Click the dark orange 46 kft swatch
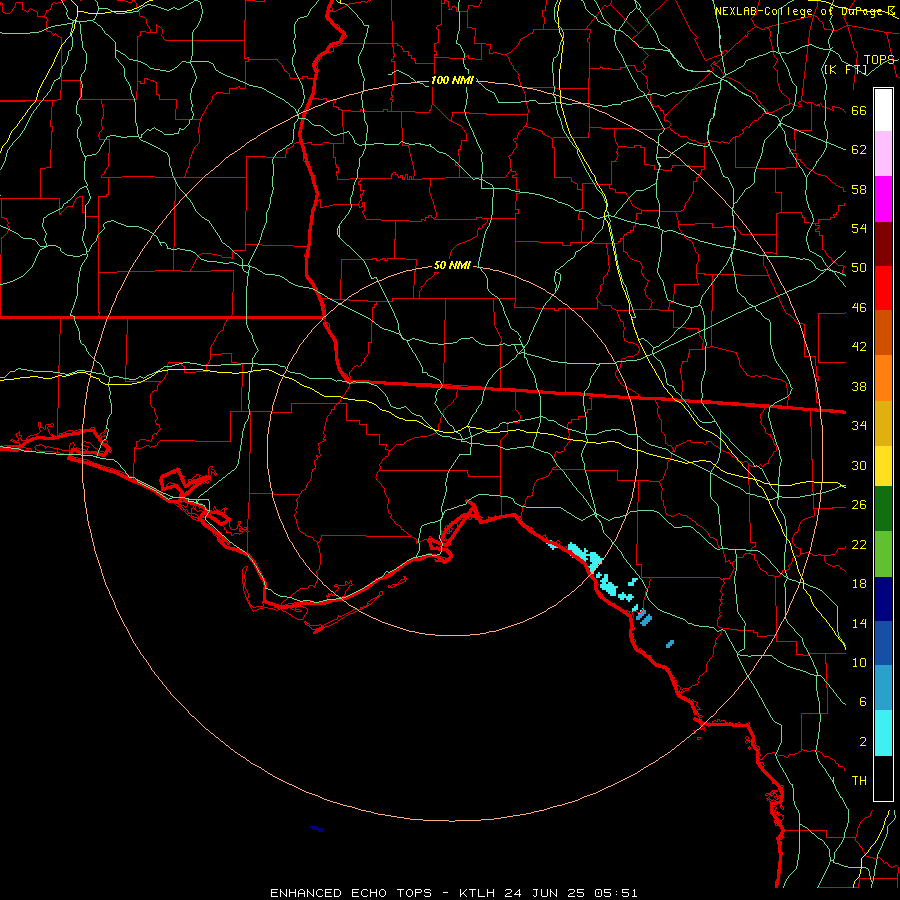 coord(883,333)
